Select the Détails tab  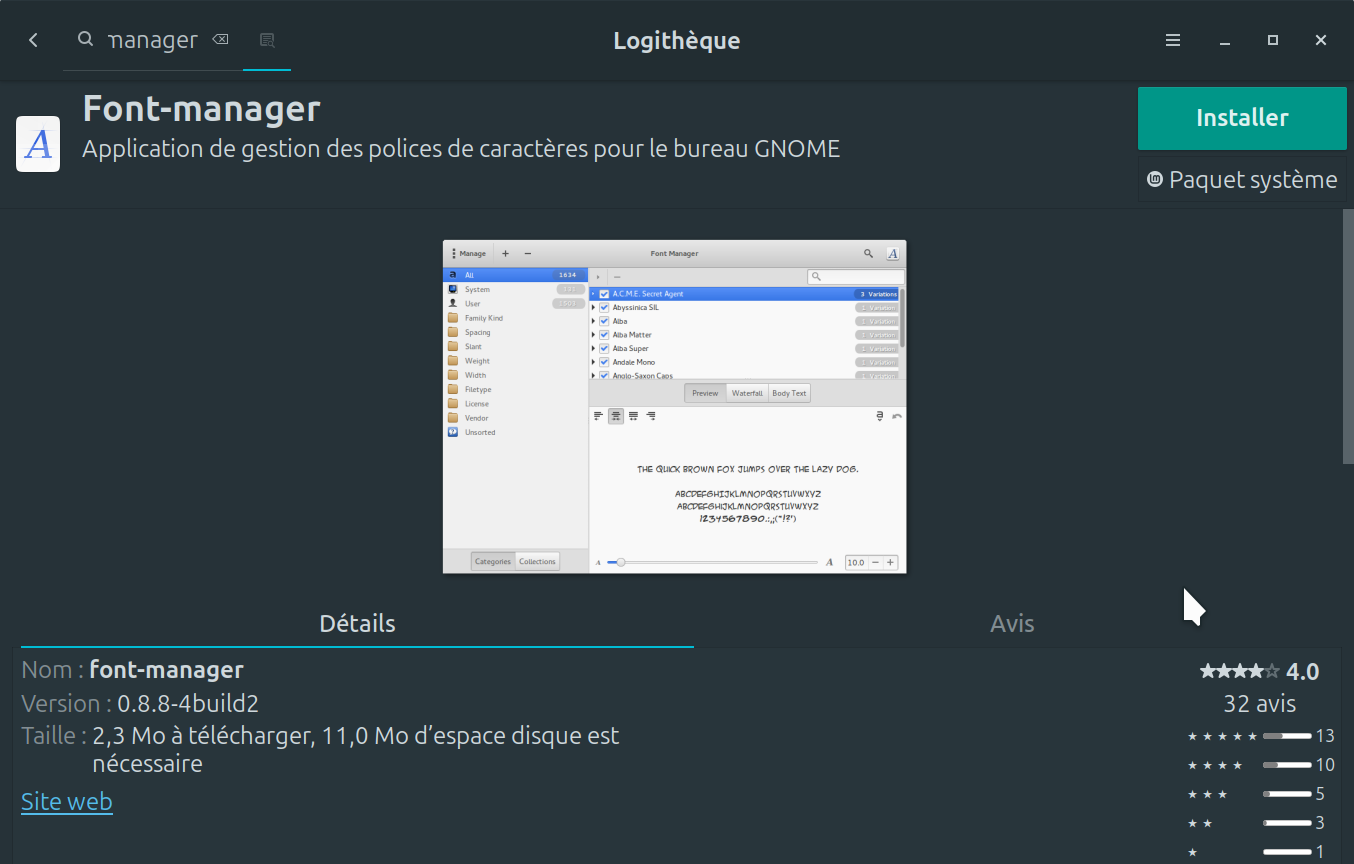[x=357, y=623]
